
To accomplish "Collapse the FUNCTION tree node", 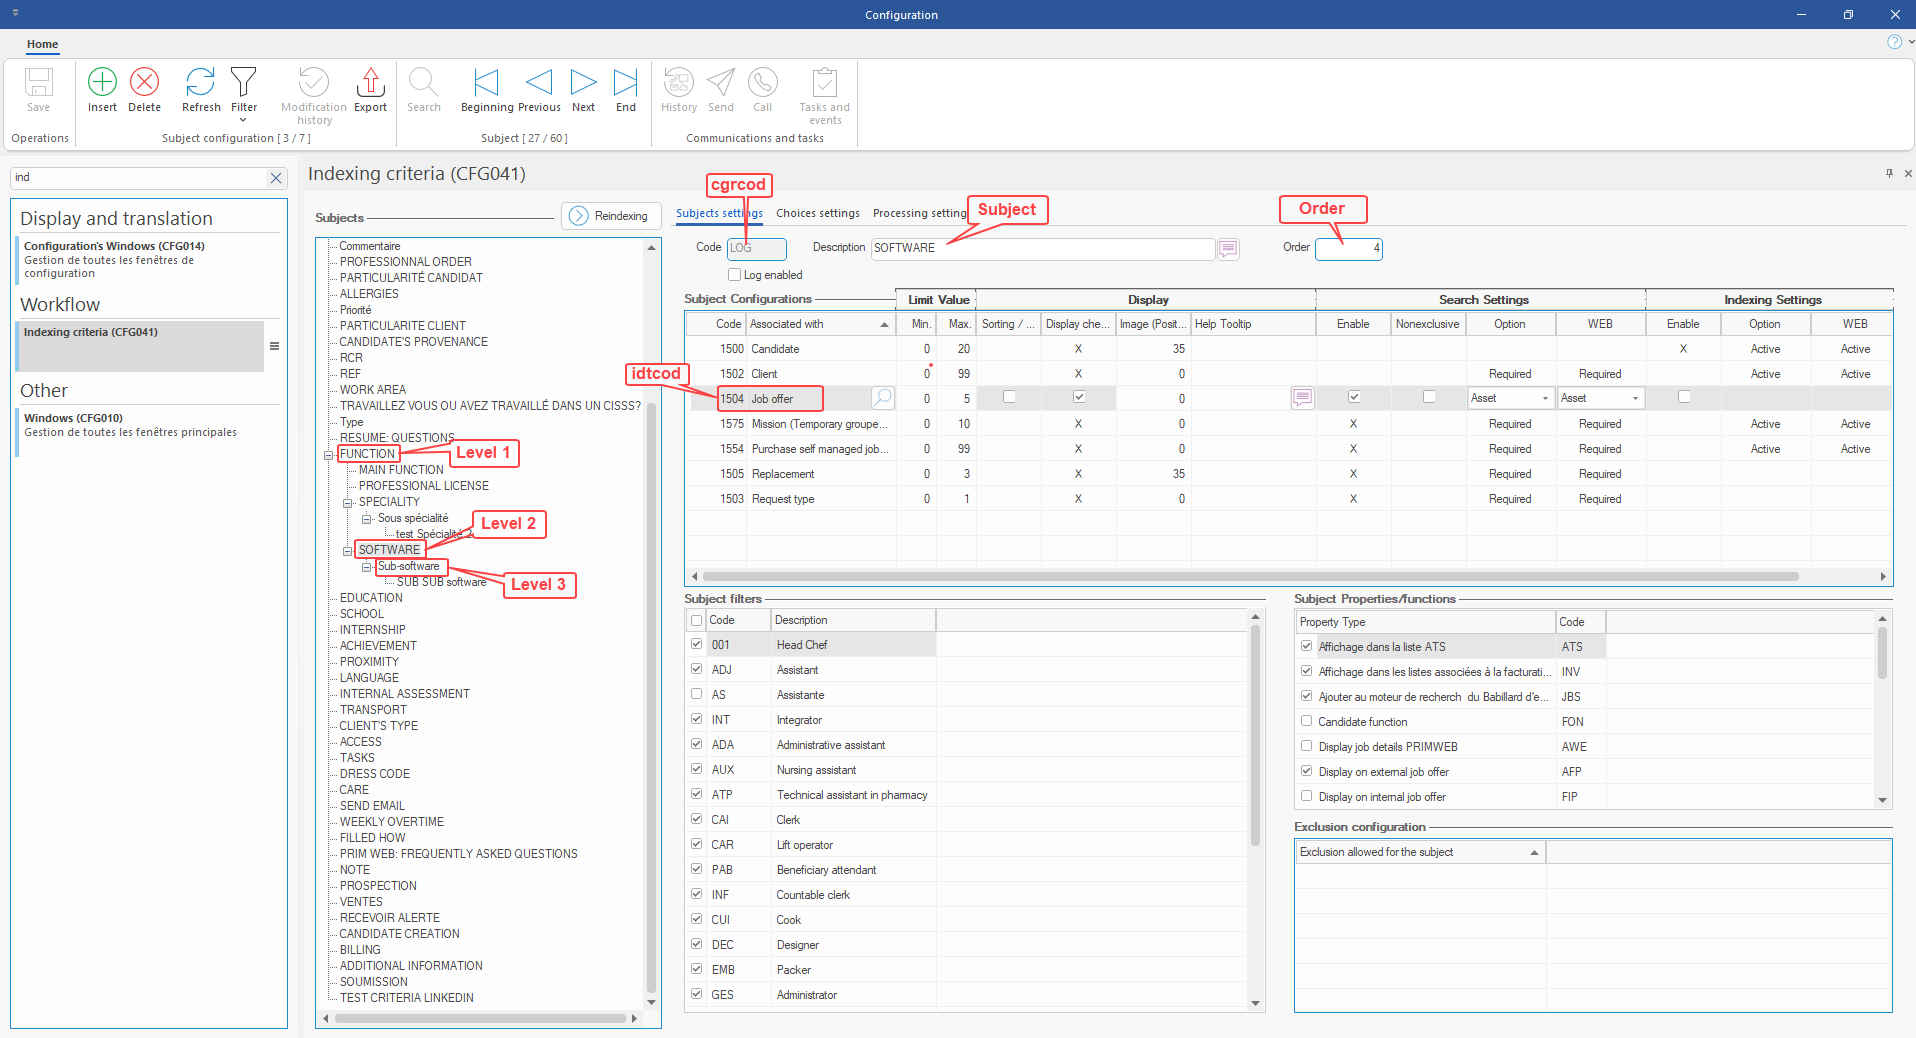I will [x=329, y=455].
